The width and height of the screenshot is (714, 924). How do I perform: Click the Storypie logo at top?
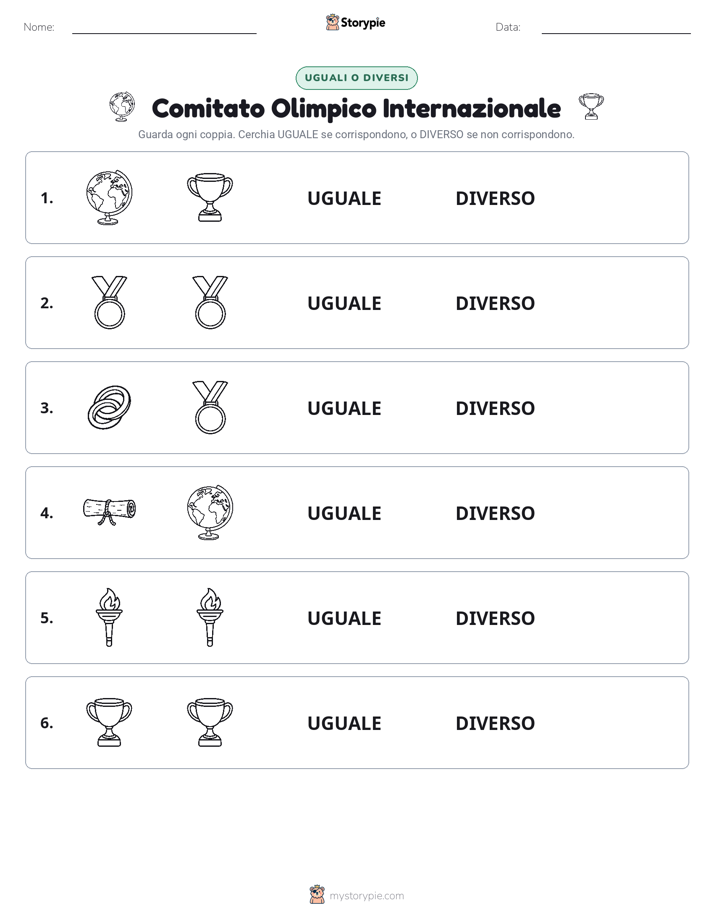tap(356, 22)
